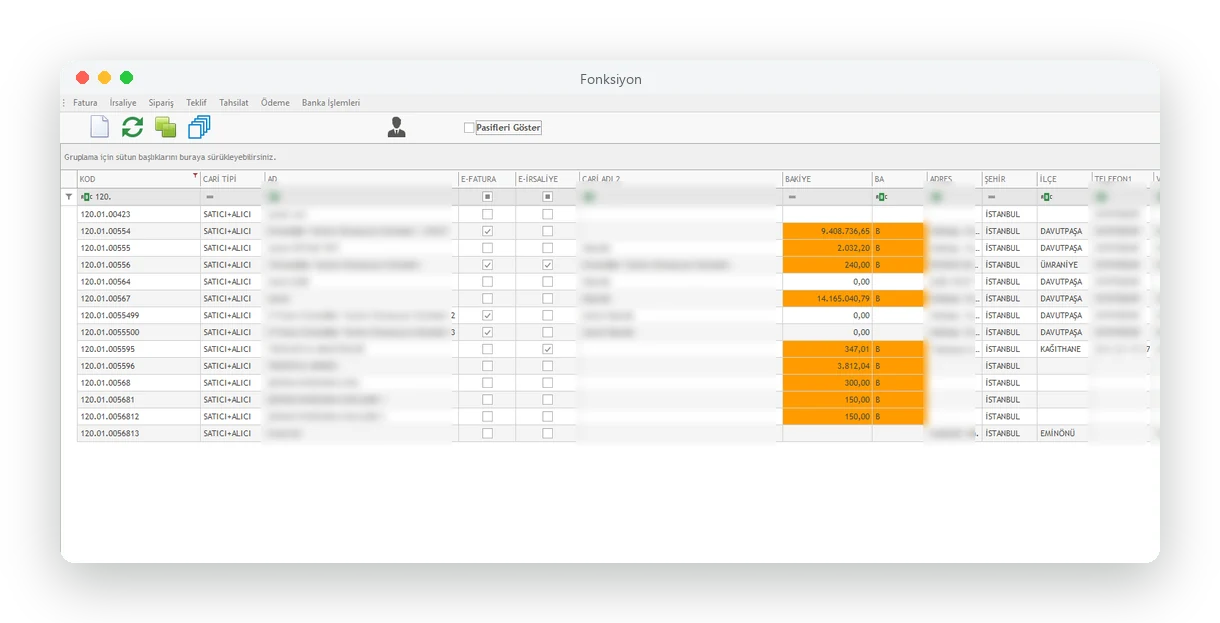Uncheck E-FATURA for row 120.01.00554

pyautogui.click(x=487, y=231)
